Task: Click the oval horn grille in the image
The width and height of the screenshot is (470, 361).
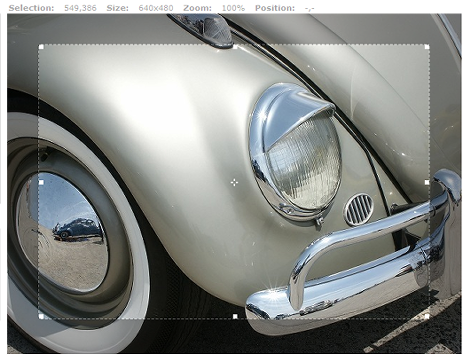Action: point(359,209)
